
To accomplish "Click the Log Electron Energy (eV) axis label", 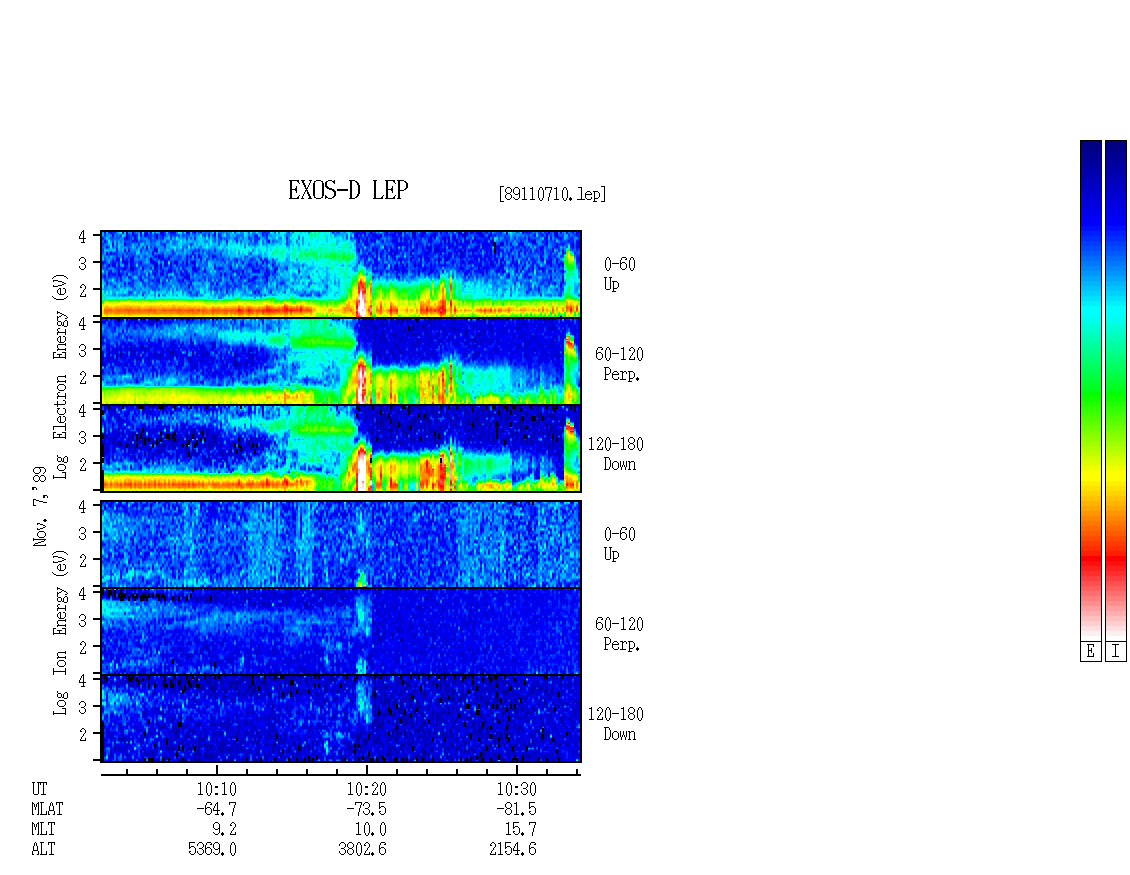I will tap(60, 376).
